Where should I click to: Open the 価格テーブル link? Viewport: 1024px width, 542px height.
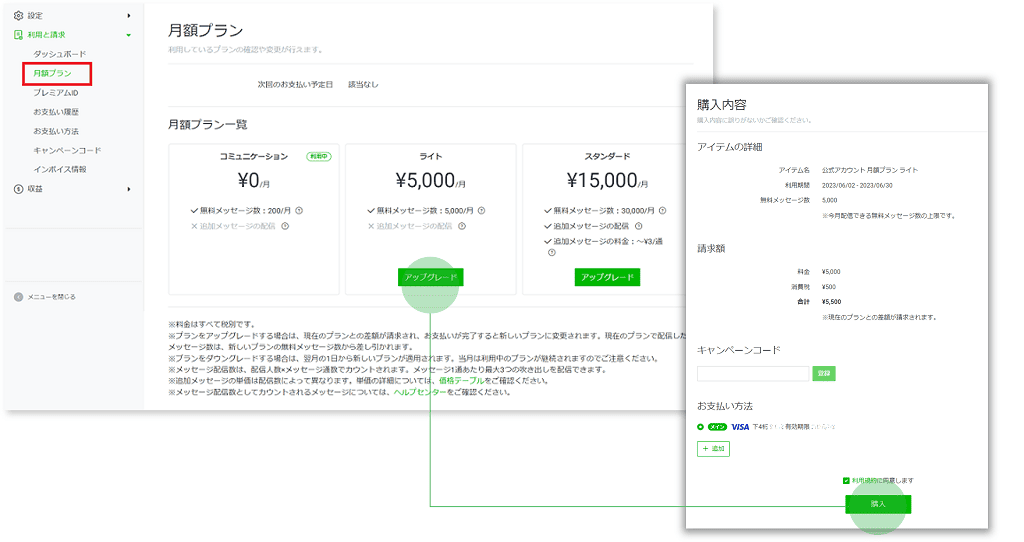tap(460, 381)
